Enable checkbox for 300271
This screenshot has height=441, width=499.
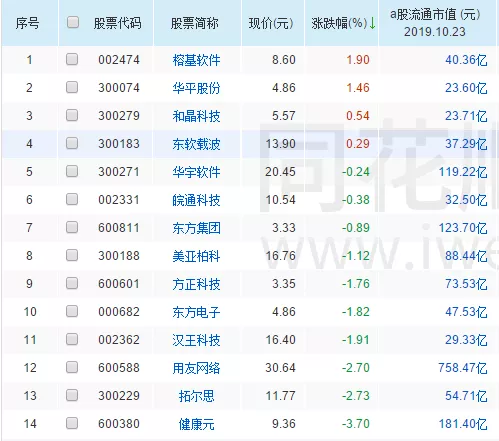pos(72,171)
